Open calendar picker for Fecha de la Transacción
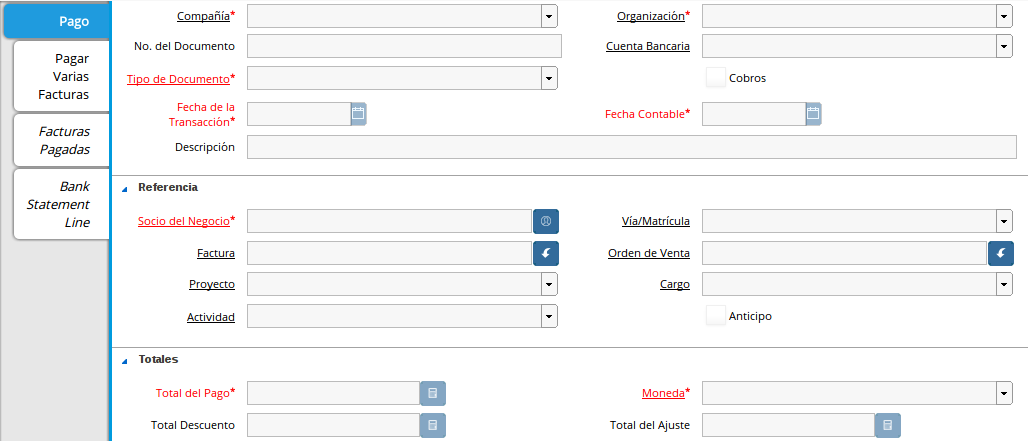 358,114
